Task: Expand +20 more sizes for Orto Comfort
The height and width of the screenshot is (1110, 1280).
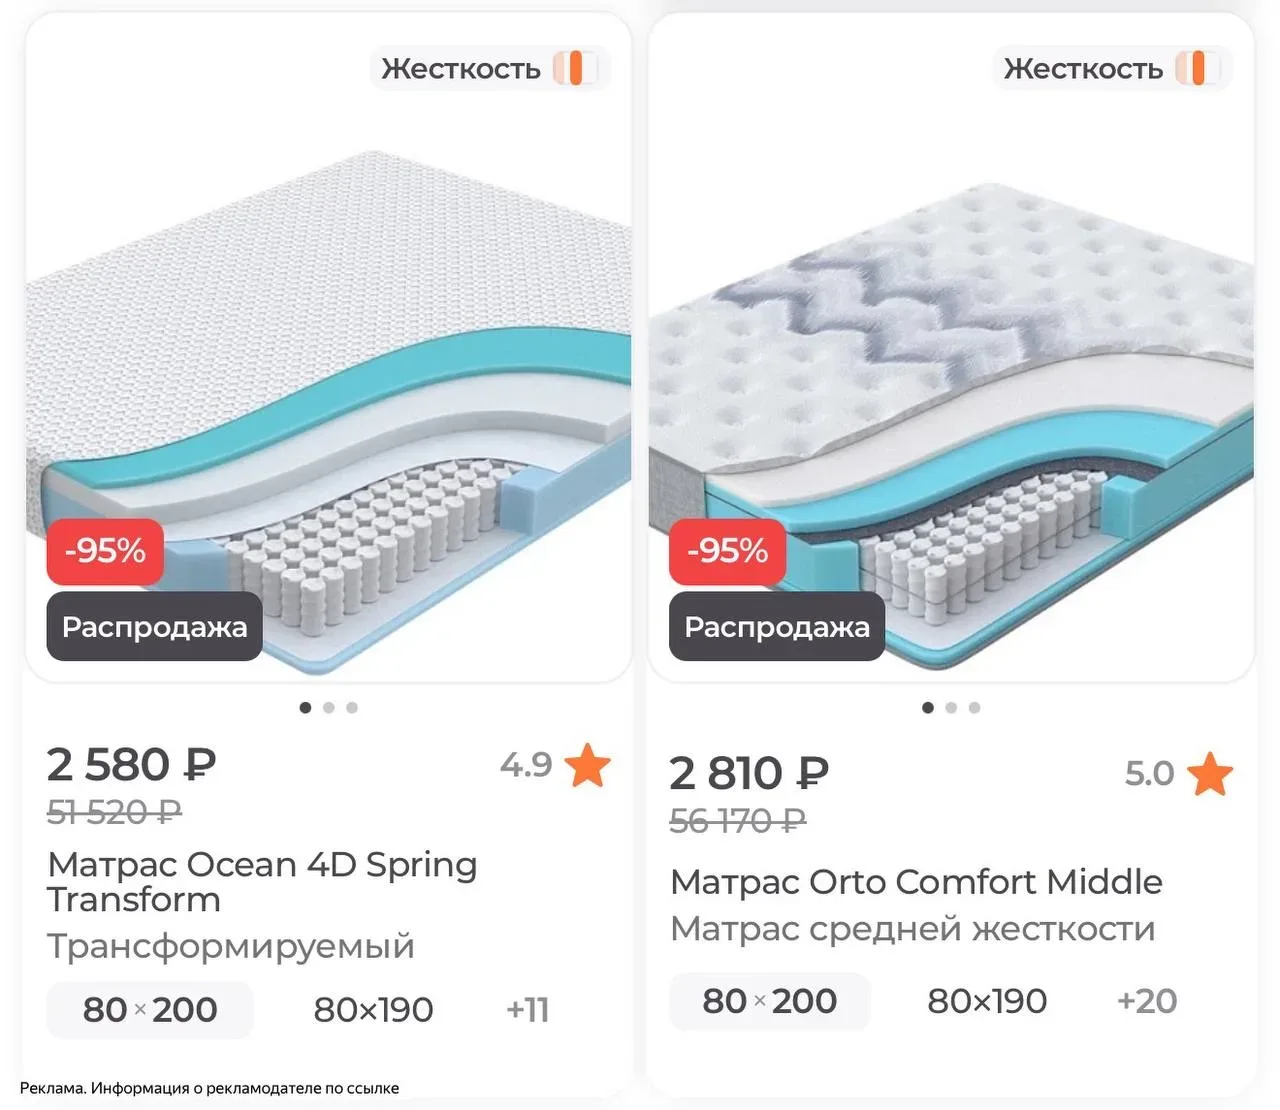Action: point(1147,1001)
